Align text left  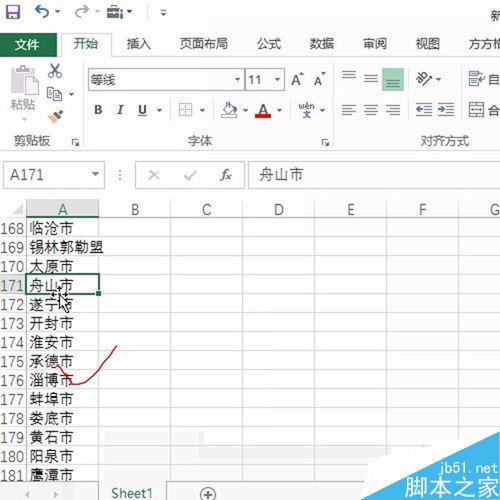click(349, 110)
